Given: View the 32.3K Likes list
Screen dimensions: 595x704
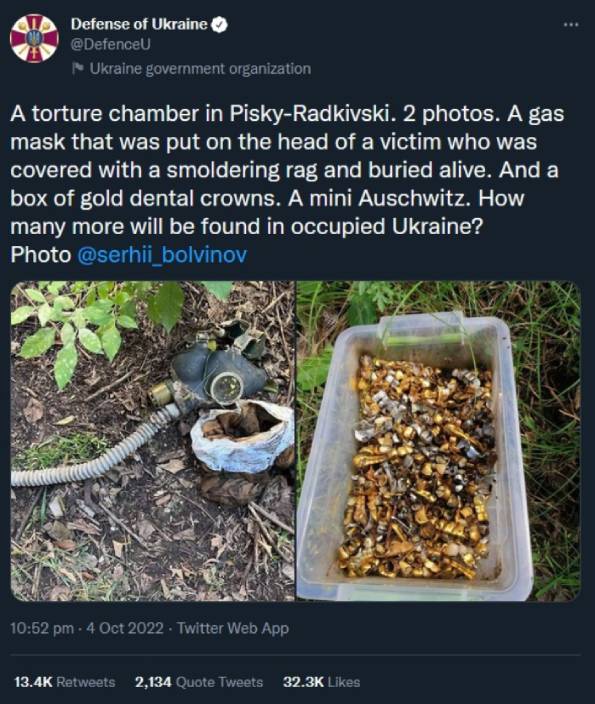Looking at the screenshot, I should (x=322, y=682).
